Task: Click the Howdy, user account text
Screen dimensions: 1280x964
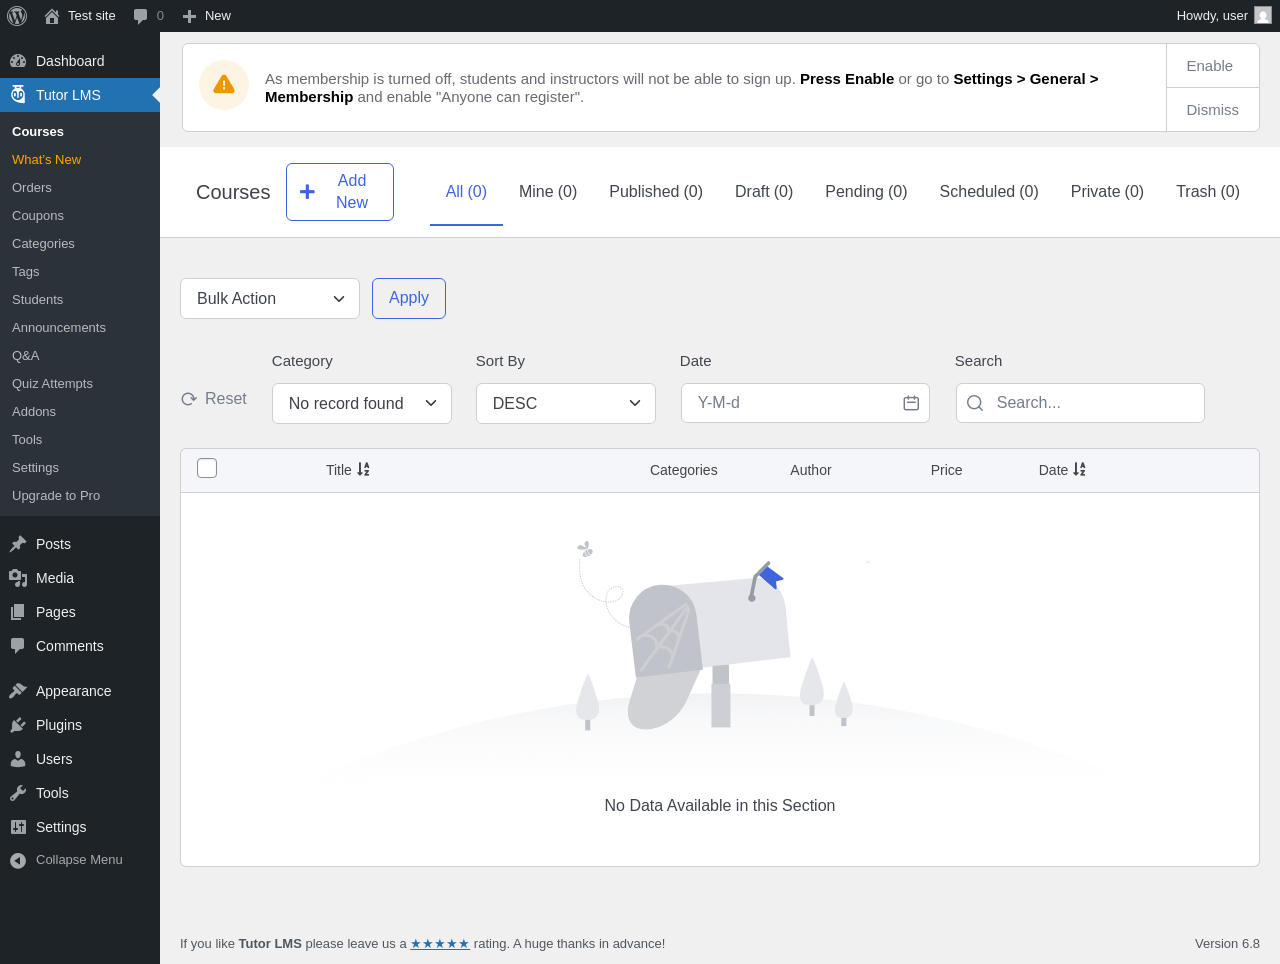Action: point(1212,16)
